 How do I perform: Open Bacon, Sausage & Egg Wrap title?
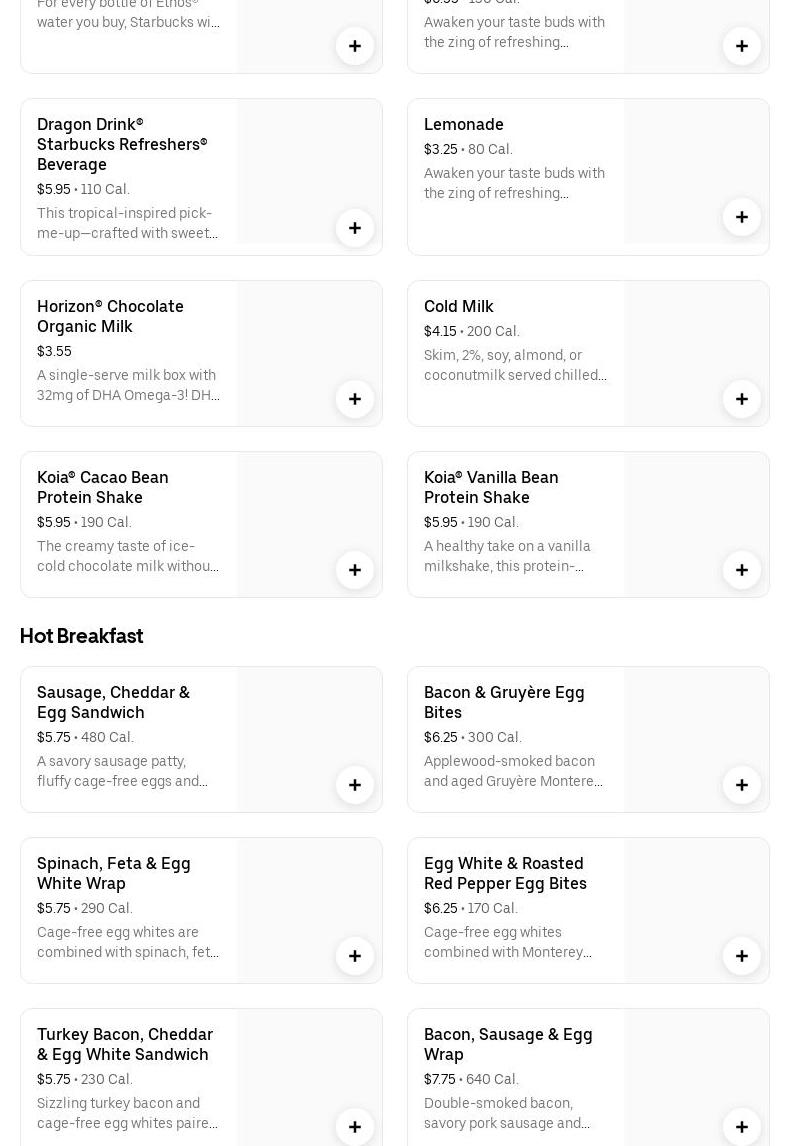coord(508,1044)
